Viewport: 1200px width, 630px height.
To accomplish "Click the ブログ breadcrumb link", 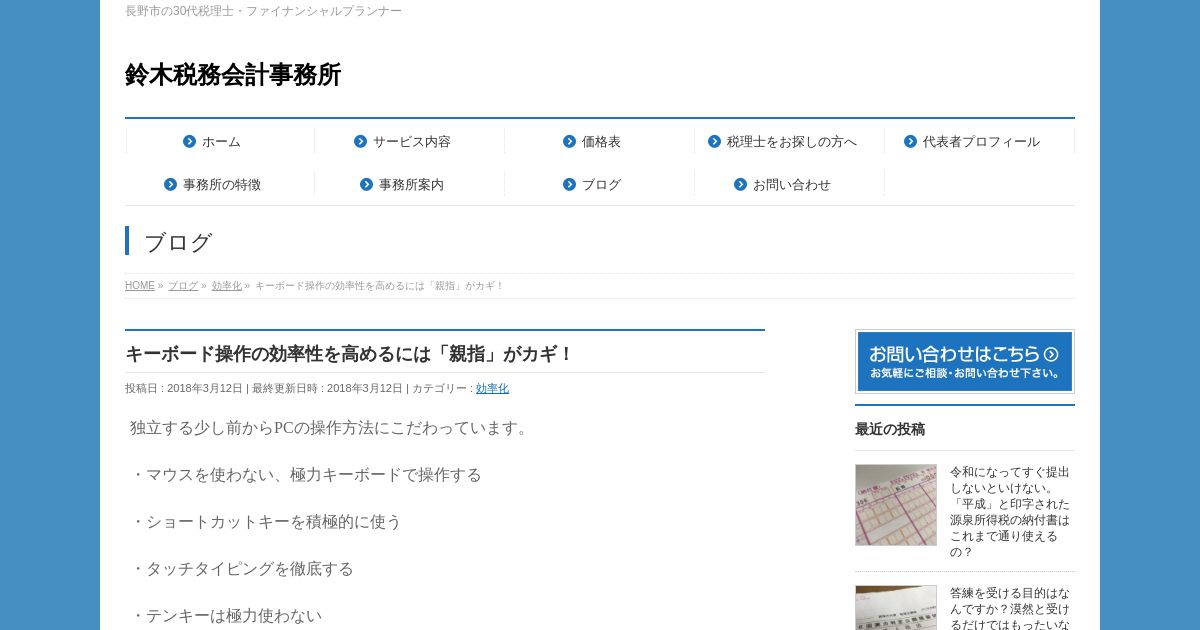I will 183,286.
